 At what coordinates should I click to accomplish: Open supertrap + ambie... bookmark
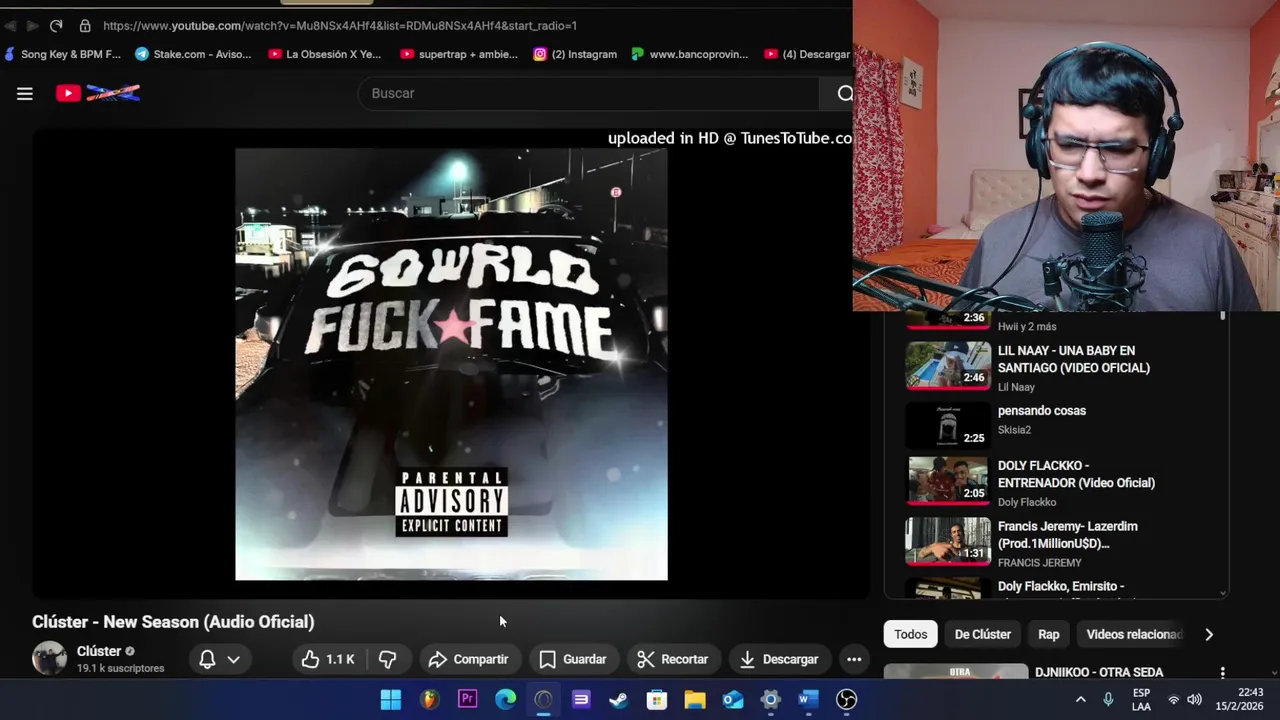point(459,54)
